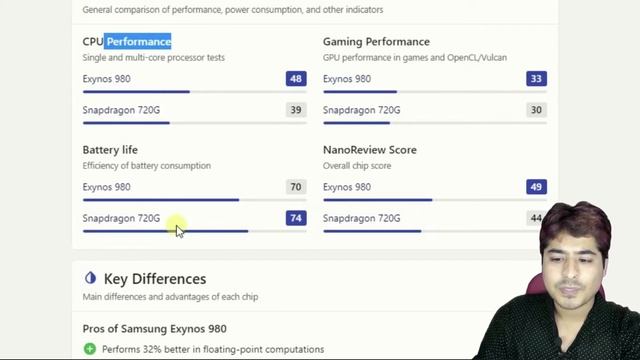The height and width of the screenshot is (360, 640).
Task: Click the CPU Performance score badge 48
Action: pos(296,79)
